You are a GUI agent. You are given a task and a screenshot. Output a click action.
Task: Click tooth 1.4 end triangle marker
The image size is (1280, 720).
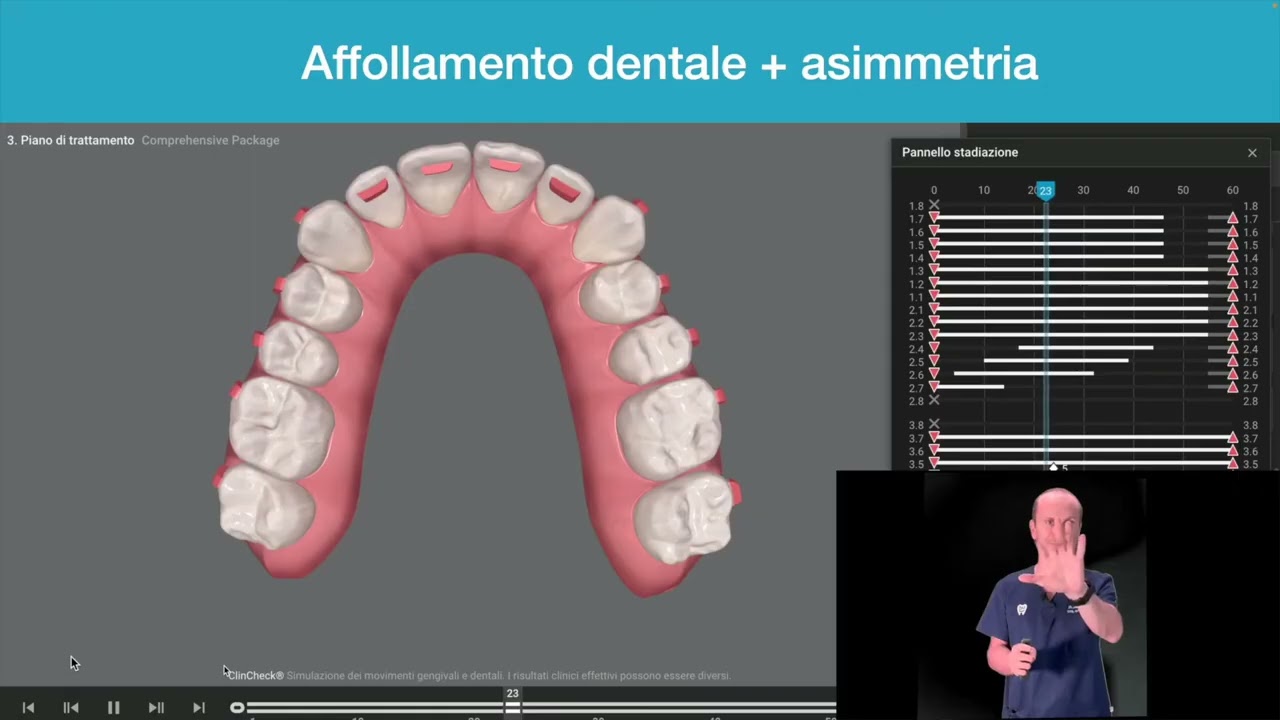tap(1232, 256)
